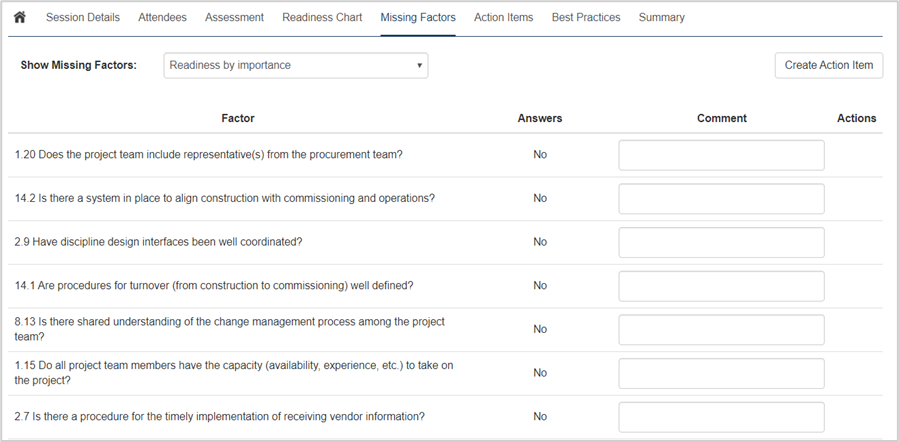Select comment box for factor 14.1
This screenshot has width=899, height=442.
point(721,286)
